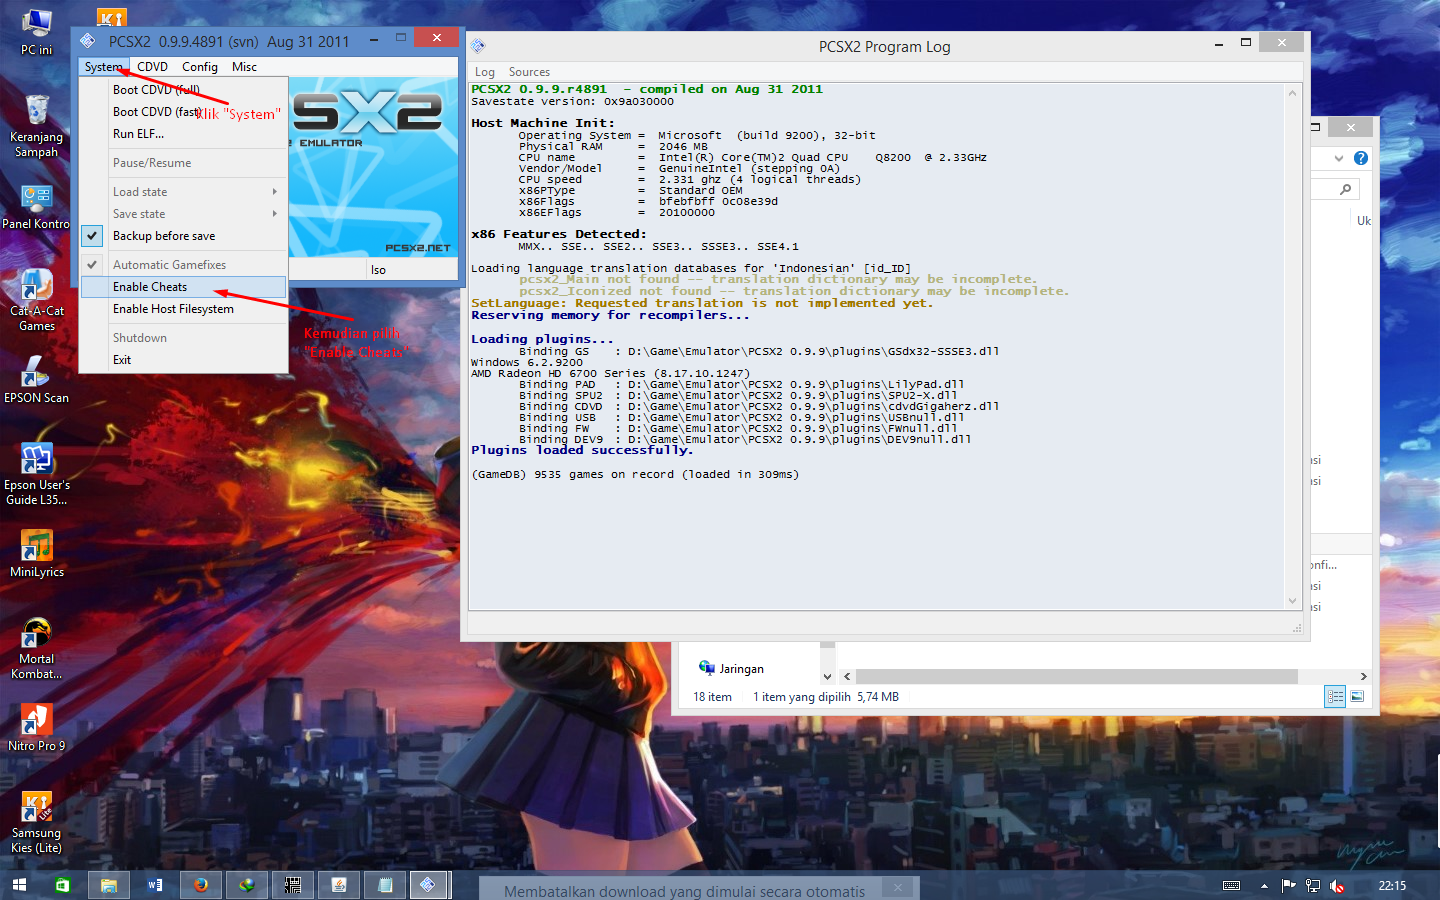This screenshot has width=1440, height=900.
Task: Click Explorer horizontal scrollbar right arrow
Action: click(x=1363, y=677)
